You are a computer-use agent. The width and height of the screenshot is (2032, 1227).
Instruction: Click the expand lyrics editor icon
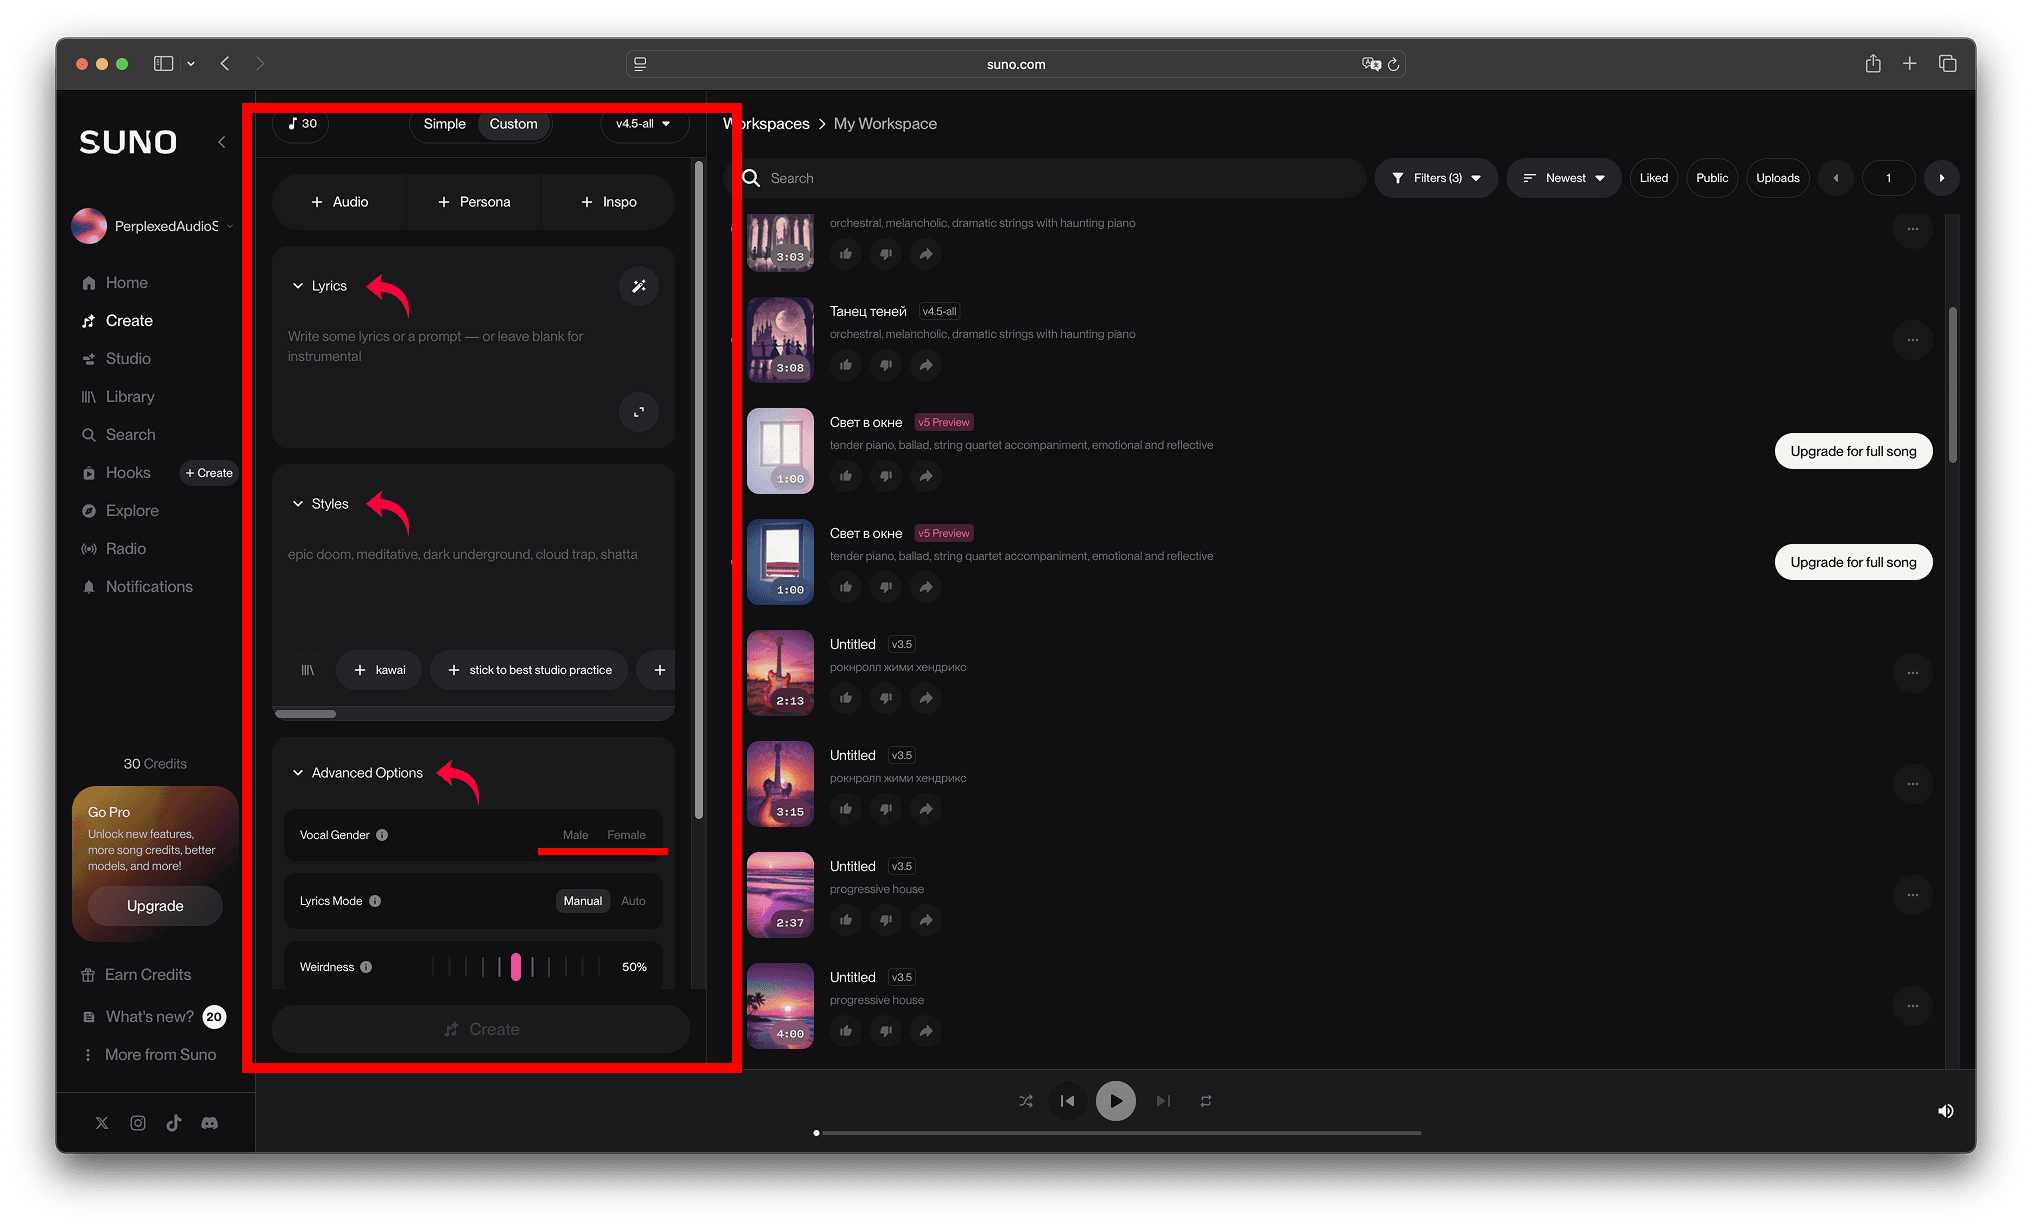click(639, 412)
